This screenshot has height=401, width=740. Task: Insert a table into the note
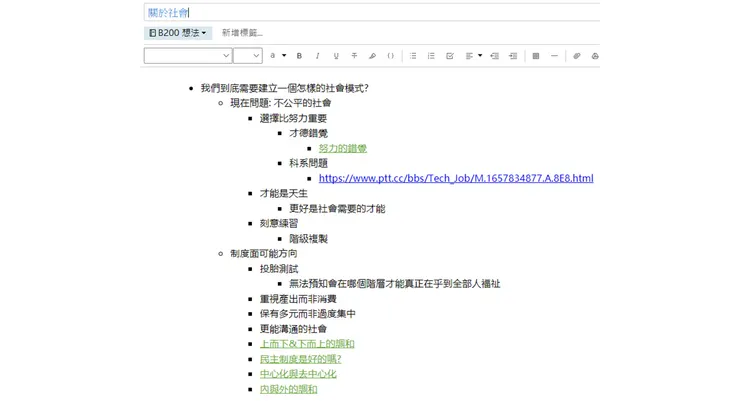pyautogui.click(x=536, y=56)
